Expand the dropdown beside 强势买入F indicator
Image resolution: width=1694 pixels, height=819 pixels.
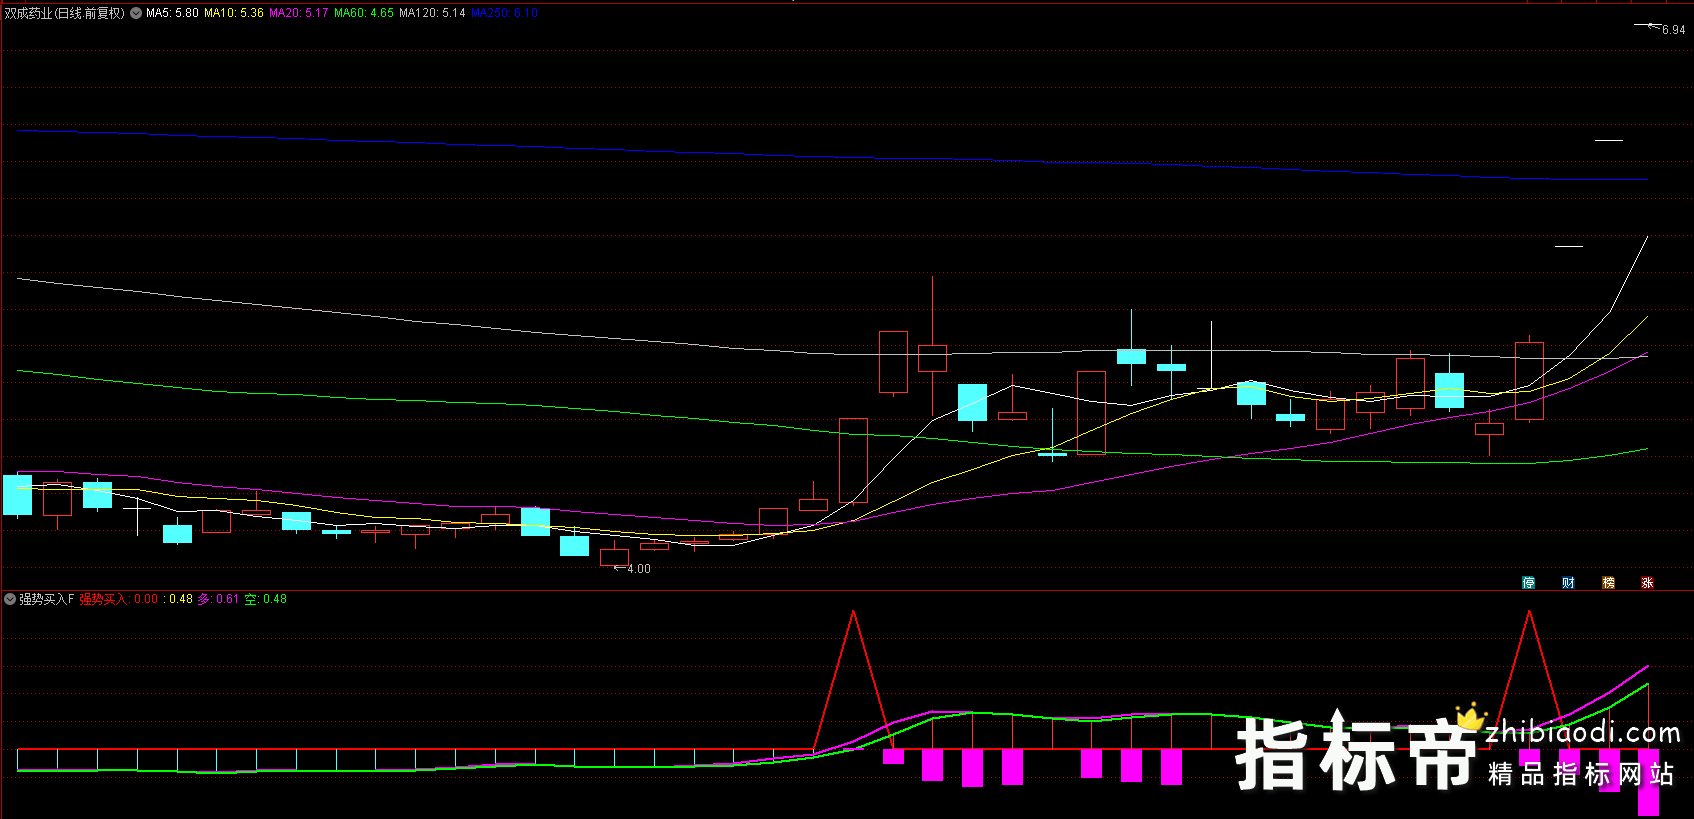click(10, 599)
